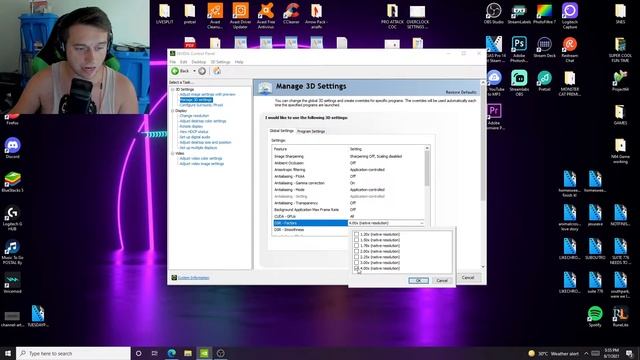The image size is (640, 360).
Task: Select Change resolution tree item
Action: pos(194,116)
